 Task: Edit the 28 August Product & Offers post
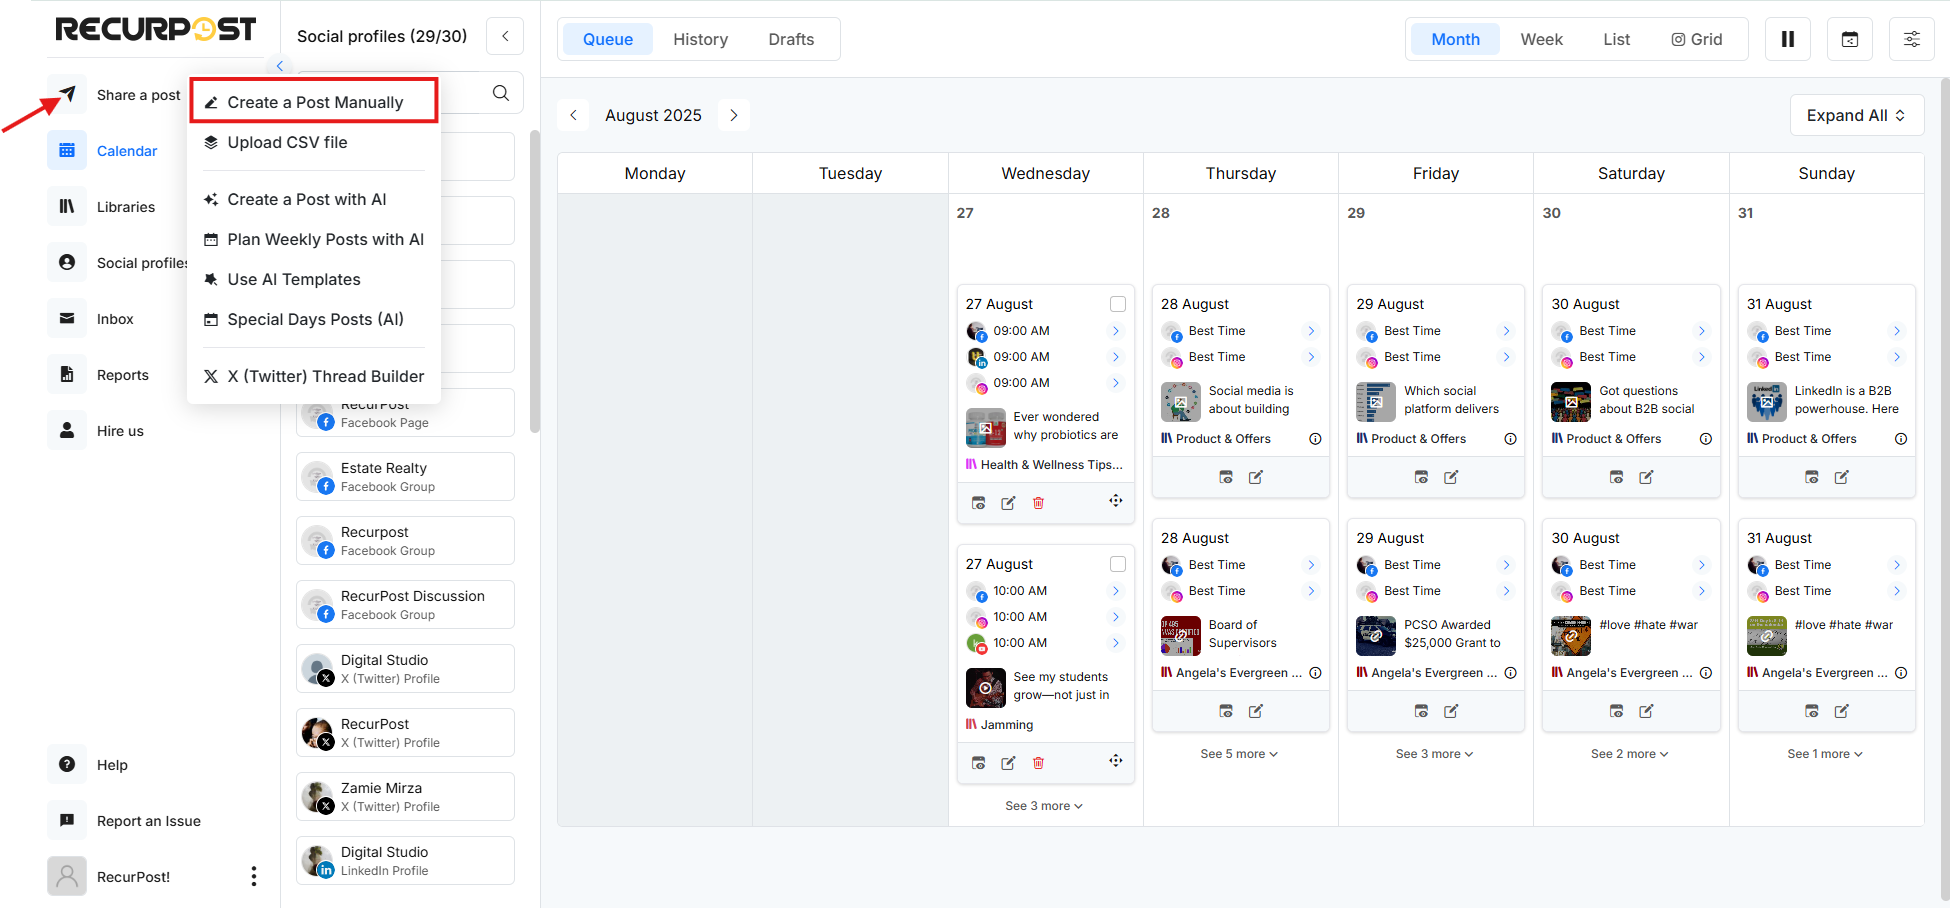pyautogui.click(x=1256, y=477)
